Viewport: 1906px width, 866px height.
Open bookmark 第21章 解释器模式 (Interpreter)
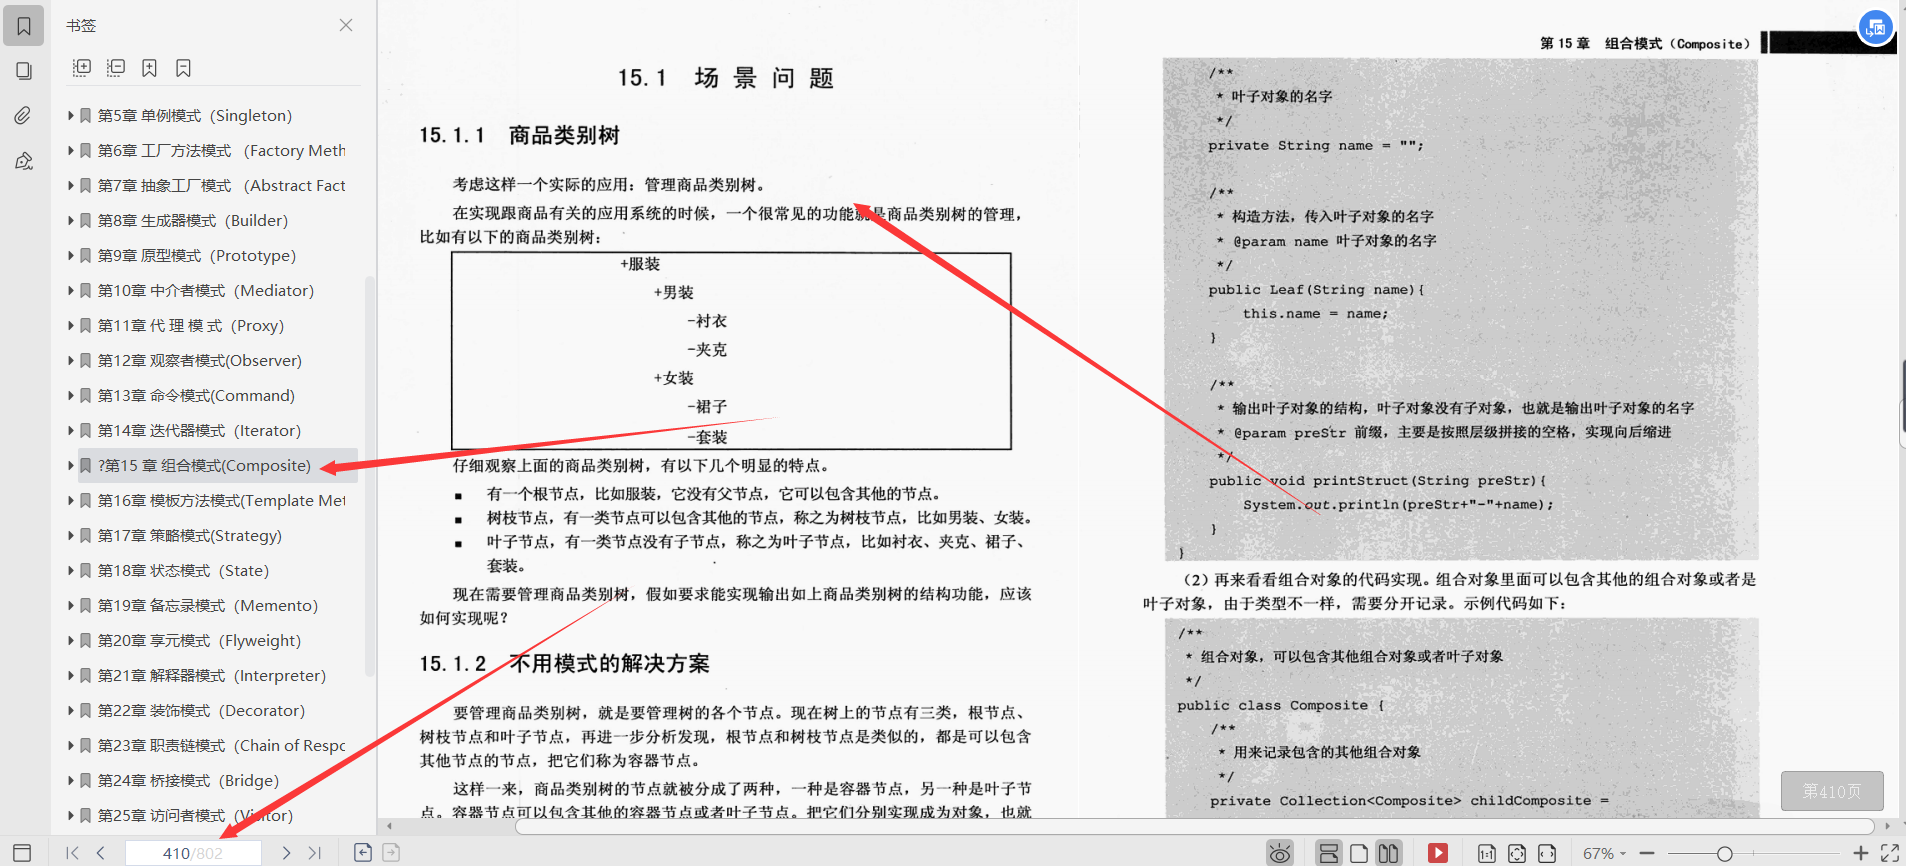(x=212, y=675)
